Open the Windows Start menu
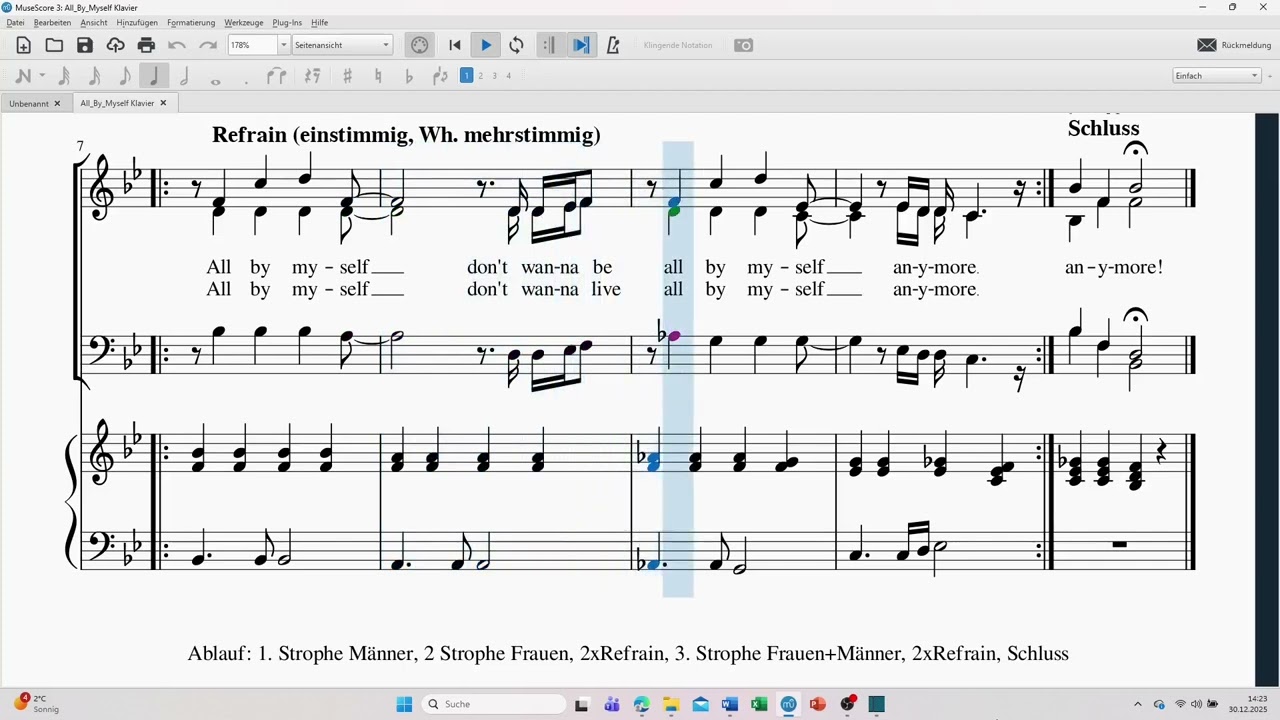This screenshot has height=720, width=1280. click(x=404, y=704)
